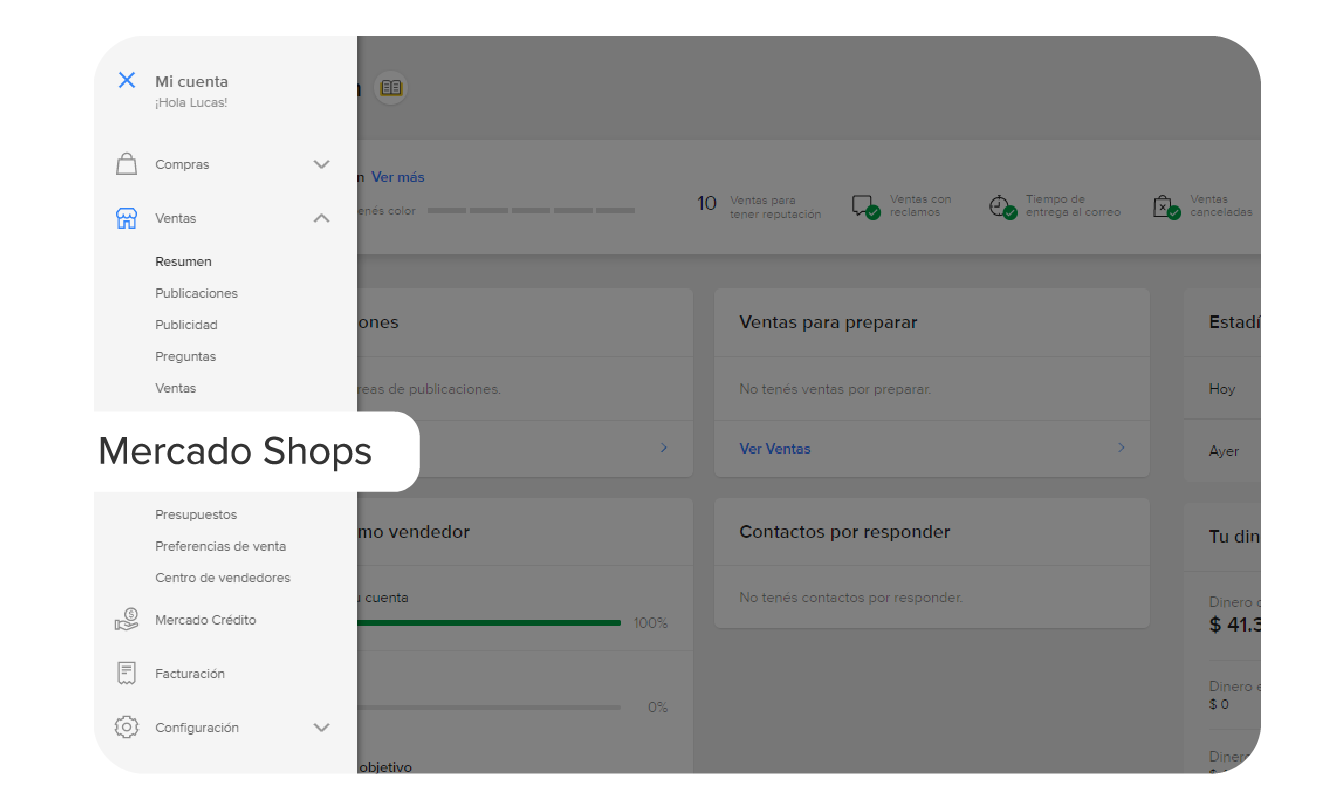The height and width of the screenshot is (811, 1319).
Task: Click the reputation color bar segments
Action: click(531, 210)
